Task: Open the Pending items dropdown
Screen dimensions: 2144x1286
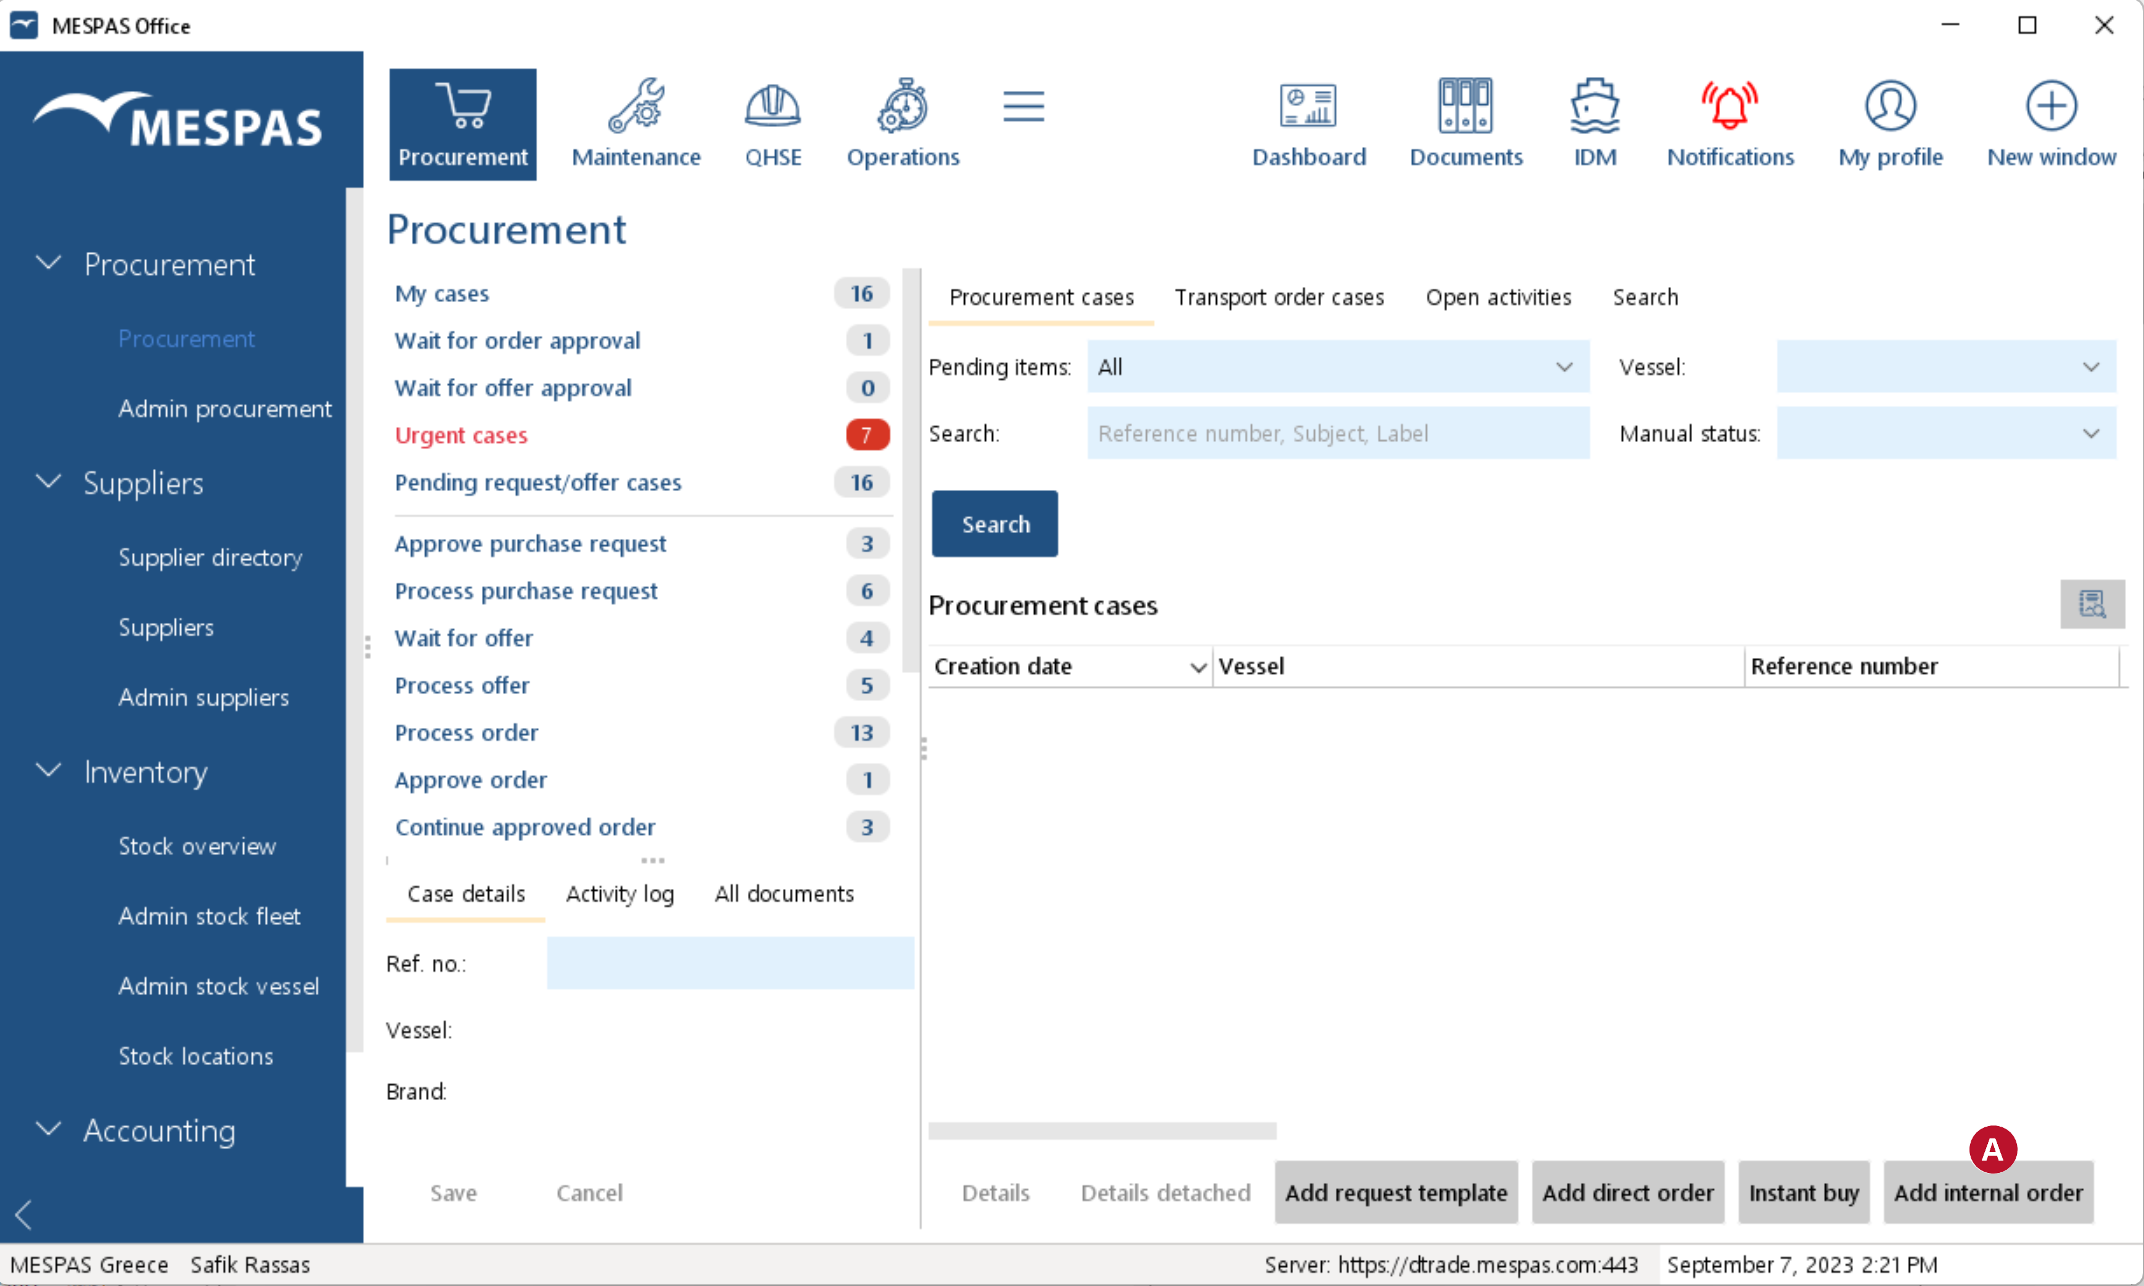Action: click(1338, 367)
